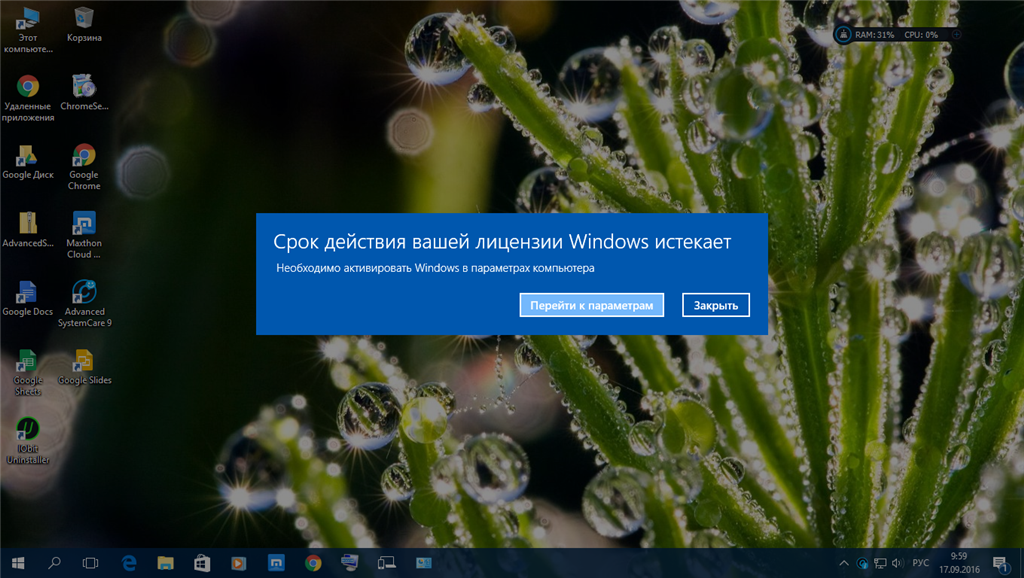Image resolution: width=1024 pixels, height=578 pixels.
Task: Select the ChromeSe... desktop icon
Action: (84, 92)
